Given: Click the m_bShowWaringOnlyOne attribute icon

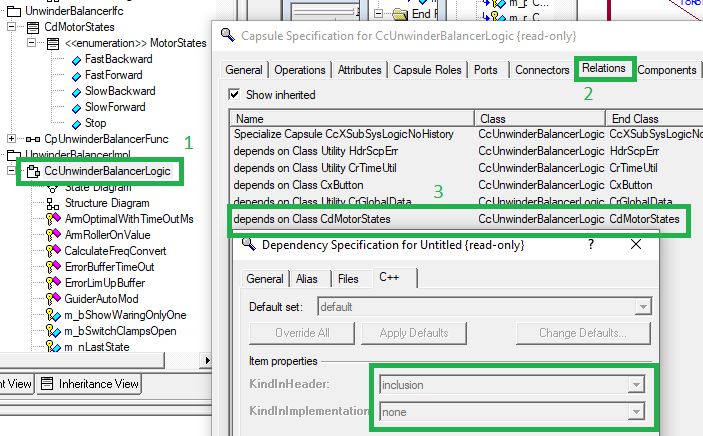Looking at the screenshot, I should (53, 315).
